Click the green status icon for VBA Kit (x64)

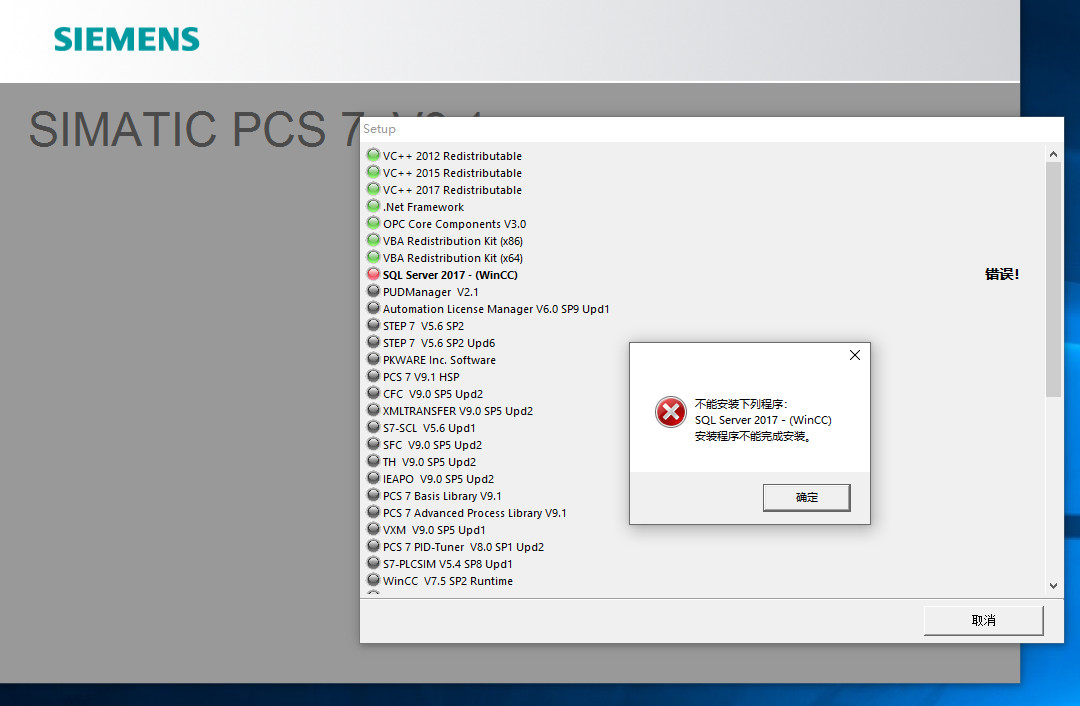[373, 256]
